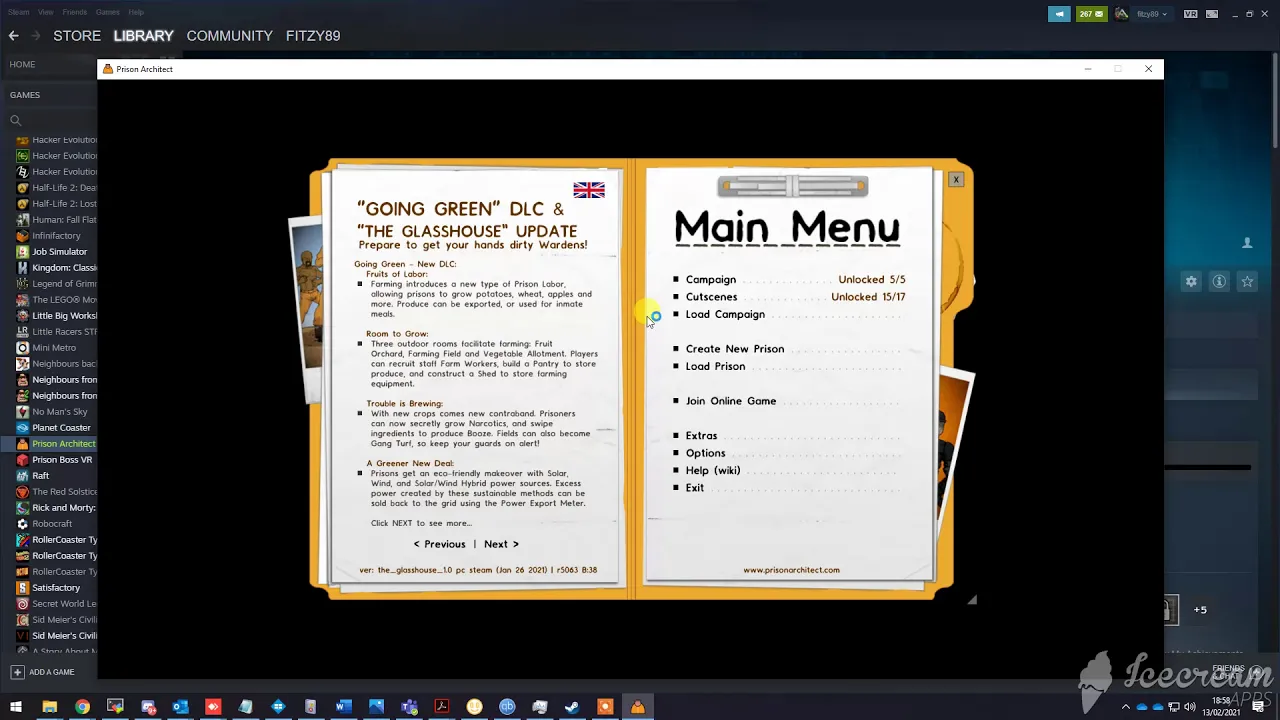Open www.prisonarchitect.com link
Screen dimensions: 1280x720
tap(791, 570)
